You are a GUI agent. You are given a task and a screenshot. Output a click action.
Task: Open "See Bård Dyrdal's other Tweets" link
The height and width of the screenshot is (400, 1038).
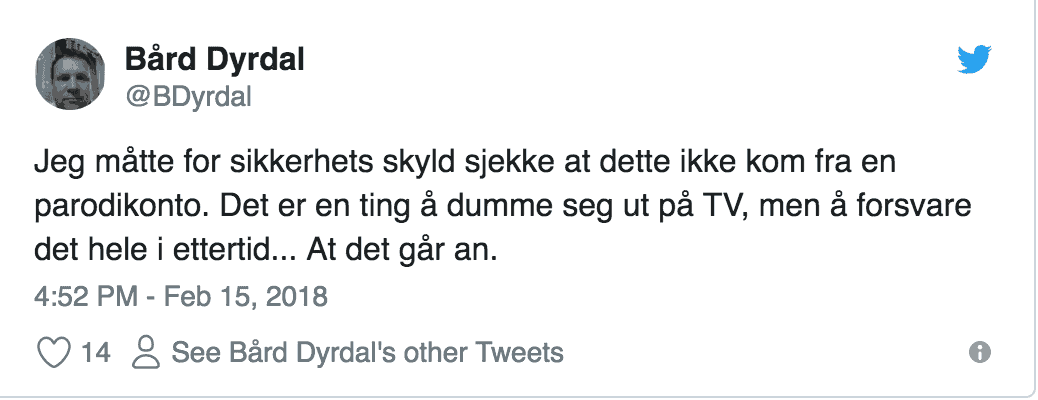(367, 352)
